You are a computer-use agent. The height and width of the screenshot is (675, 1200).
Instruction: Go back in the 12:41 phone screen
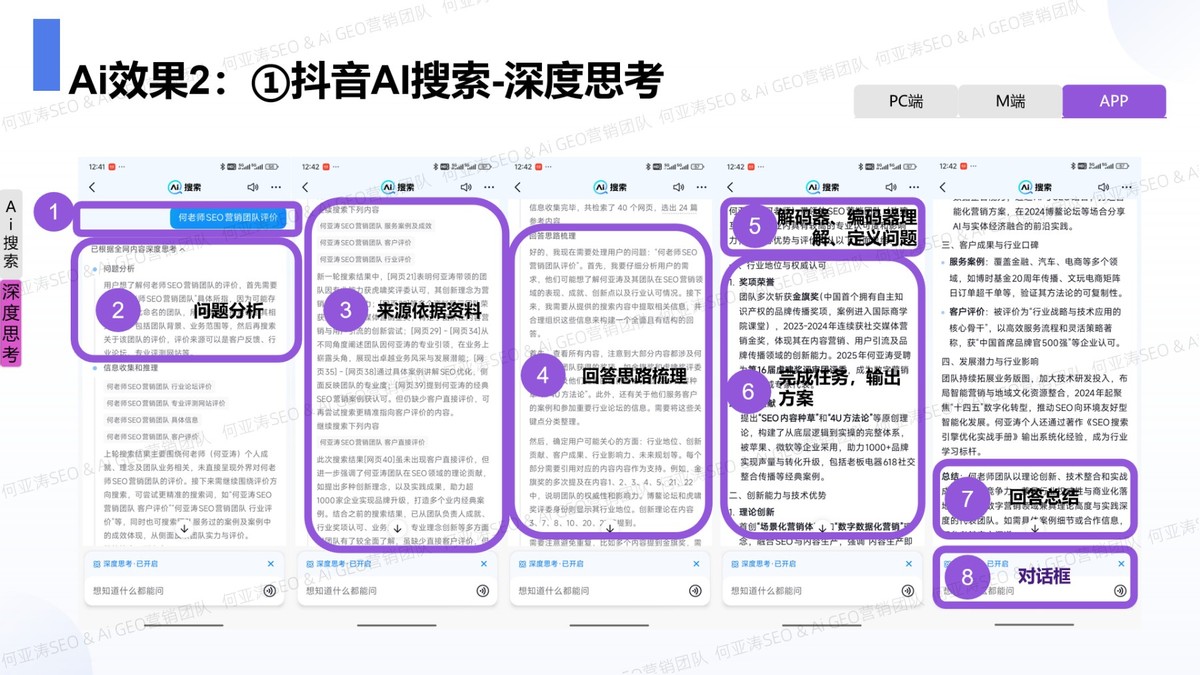coord(92,187)
